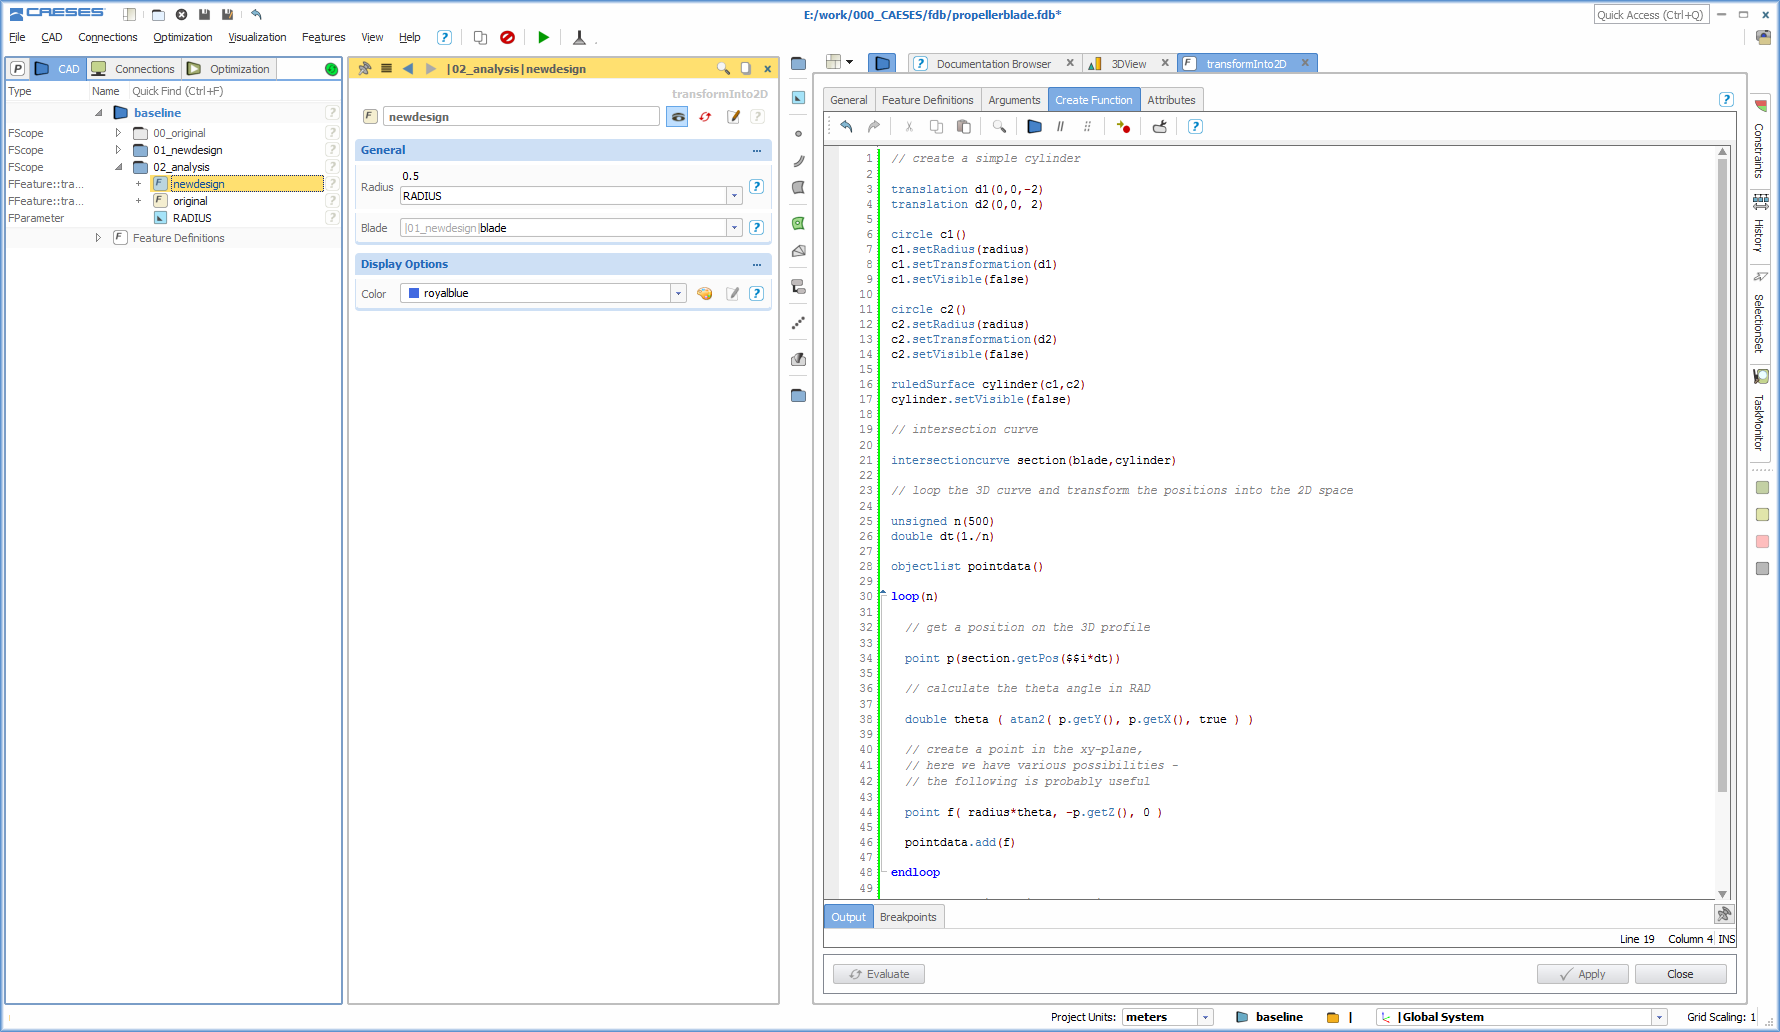The height and width of the screenshot is (1032, 1780).
Task: Click the pin icon in newdesign object editor header
Action: click(364, 68)
